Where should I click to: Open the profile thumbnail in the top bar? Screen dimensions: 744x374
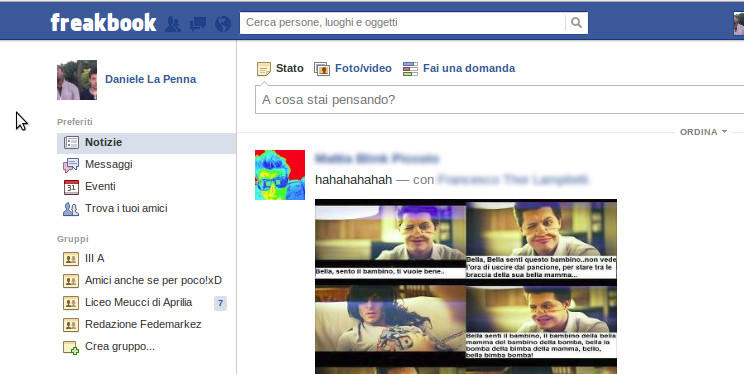pos(739,24)
